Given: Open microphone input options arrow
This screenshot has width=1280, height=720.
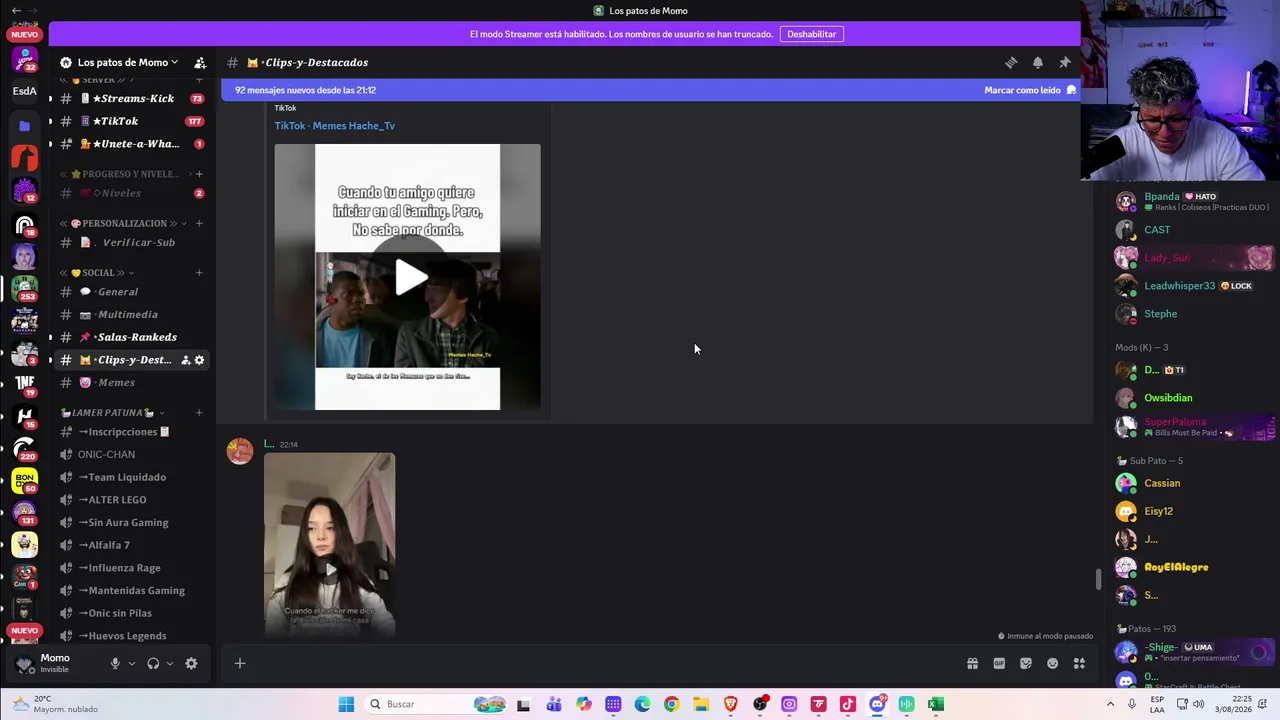Looking at the screenshot, I should [x=131, y=663].
